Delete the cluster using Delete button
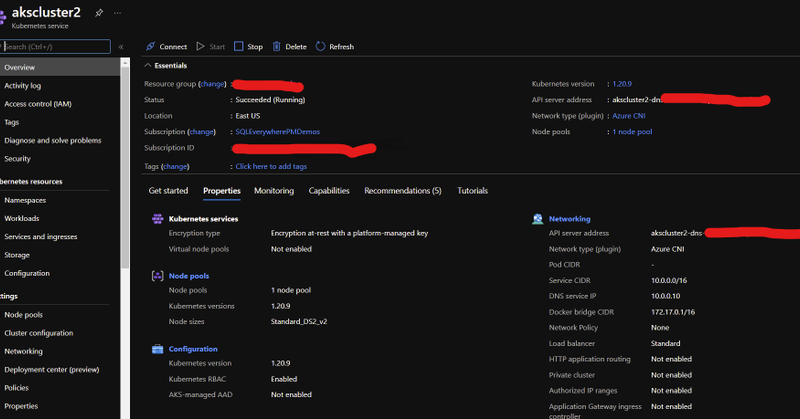The width and height of the screenshot is (800, 419). [x=289, y=46]
